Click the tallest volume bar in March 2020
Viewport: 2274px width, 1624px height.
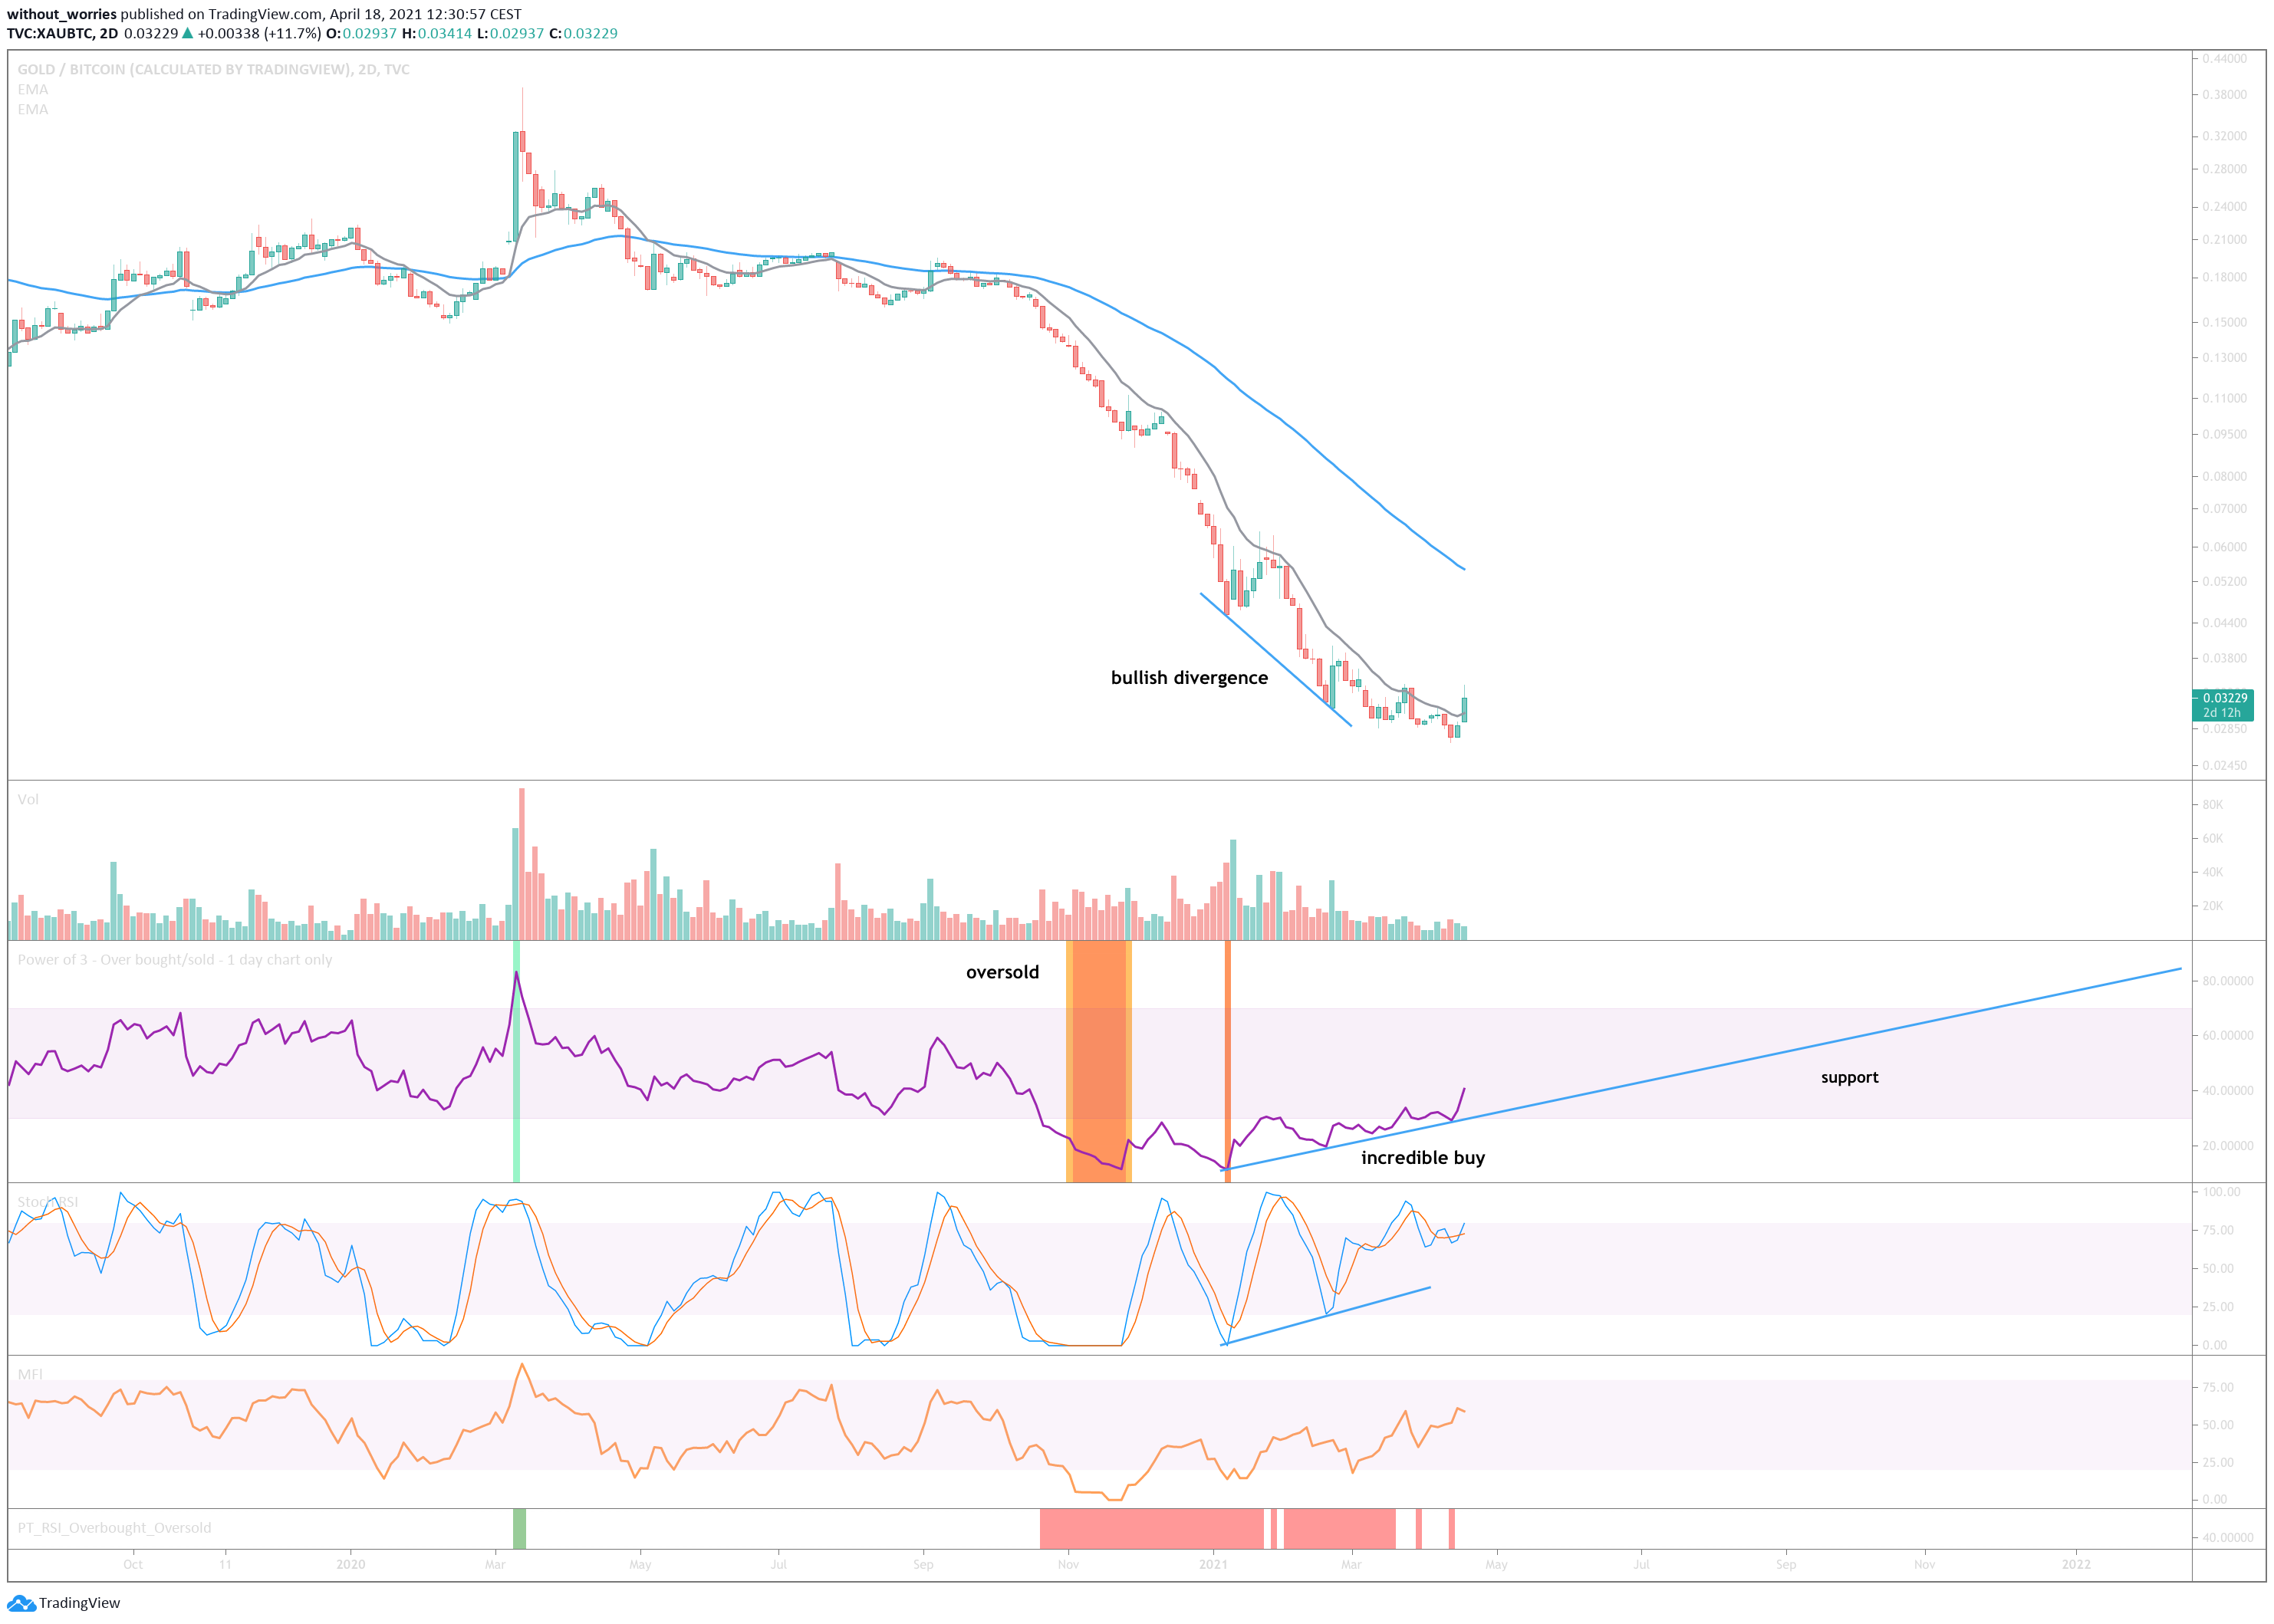(x=521, y=864)
